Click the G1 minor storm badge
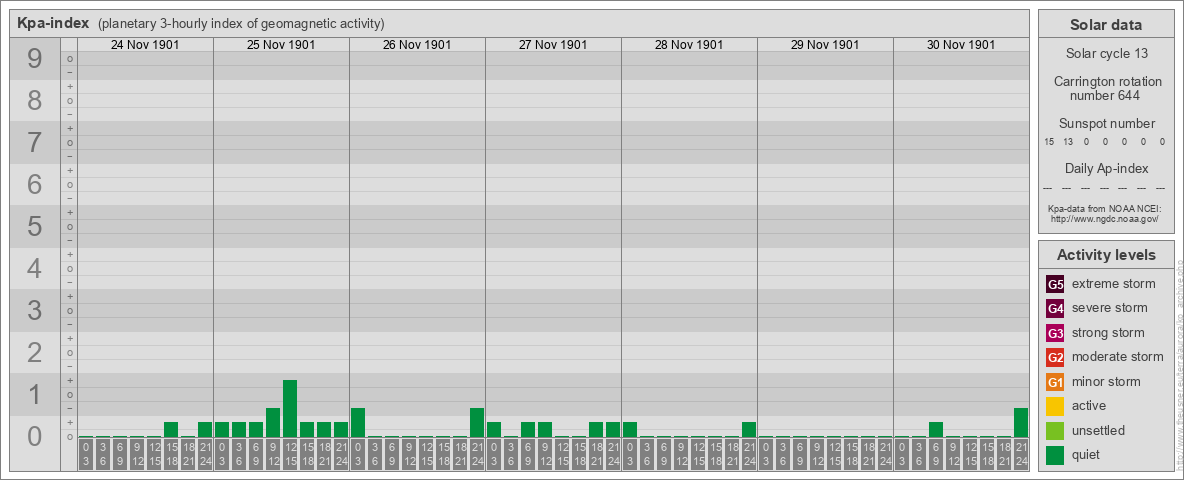 (x=1055, y=382)
